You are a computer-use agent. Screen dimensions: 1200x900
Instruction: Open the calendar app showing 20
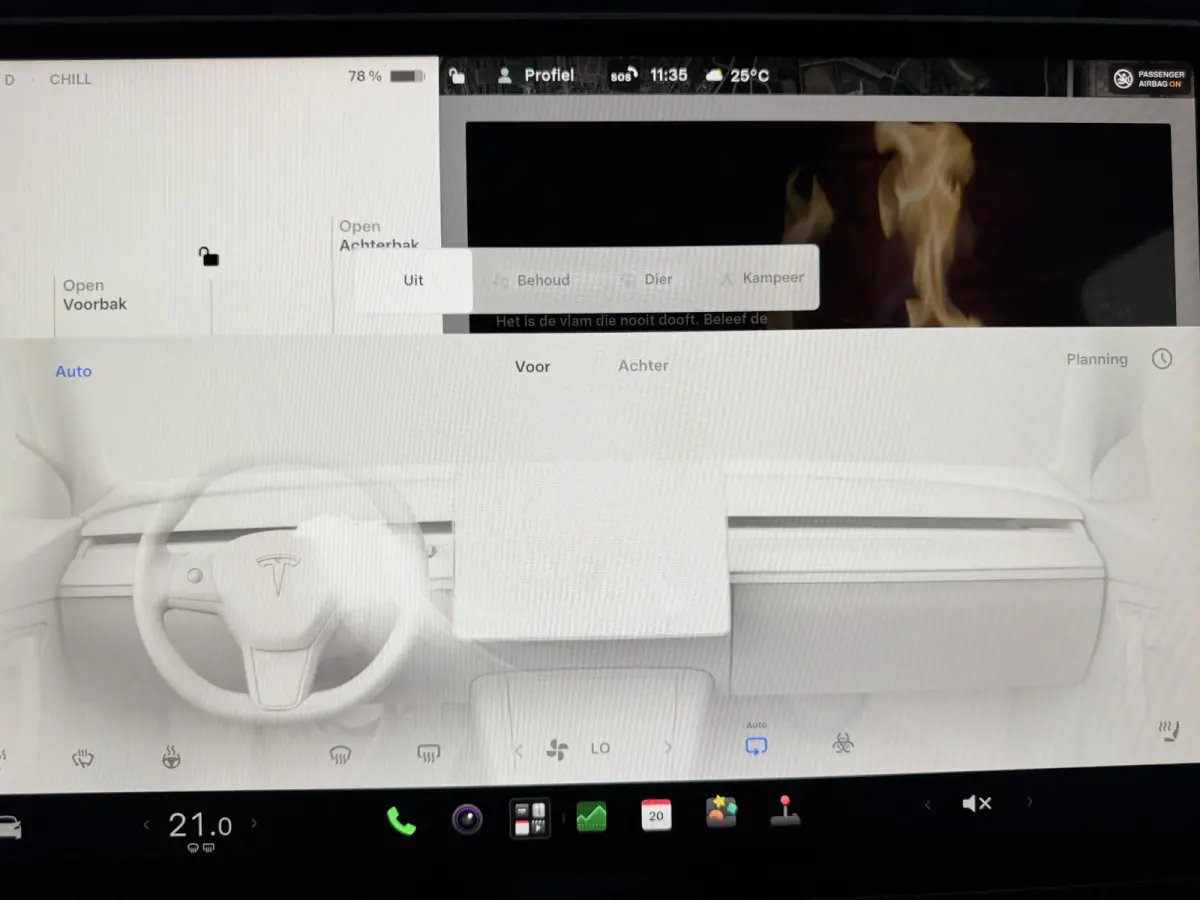656,815
